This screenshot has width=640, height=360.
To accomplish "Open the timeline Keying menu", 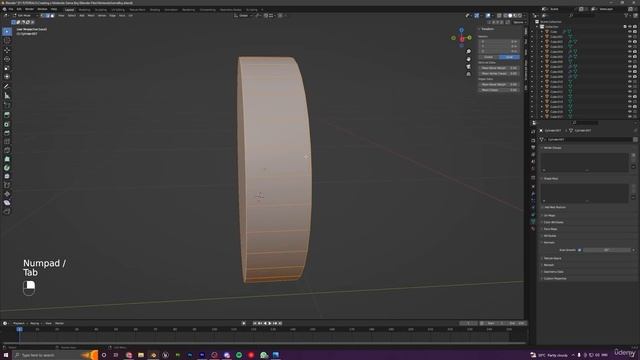I will [x=35, y=323].
